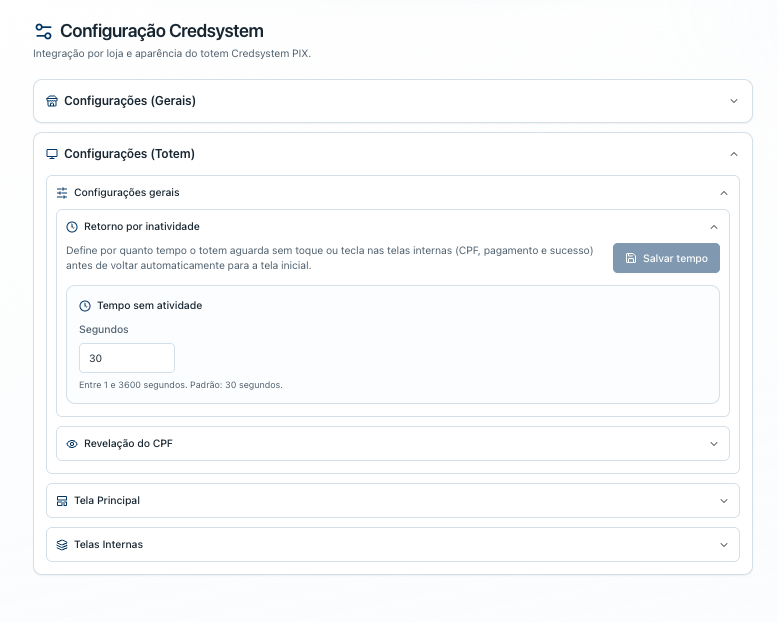Collapse Configurações (Totem) using its chevron

coord(734,154)
